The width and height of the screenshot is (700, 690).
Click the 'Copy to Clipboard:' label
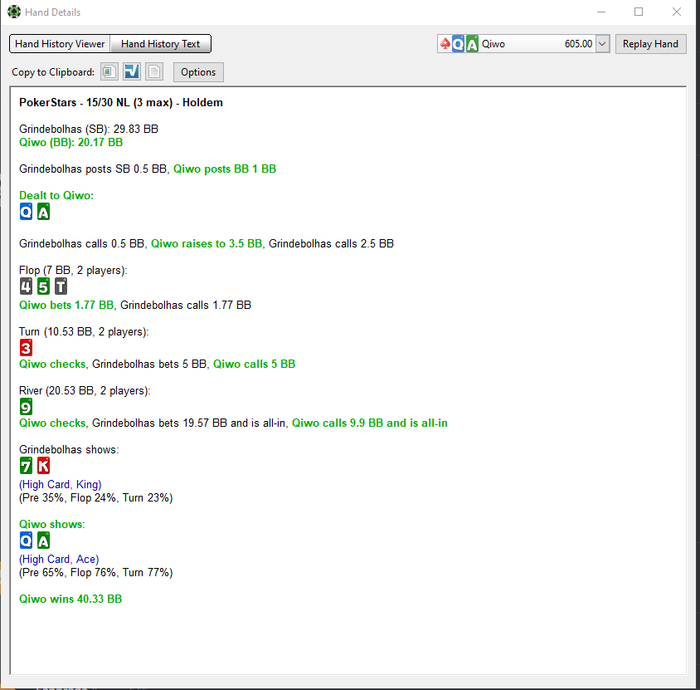click(53, 72)
